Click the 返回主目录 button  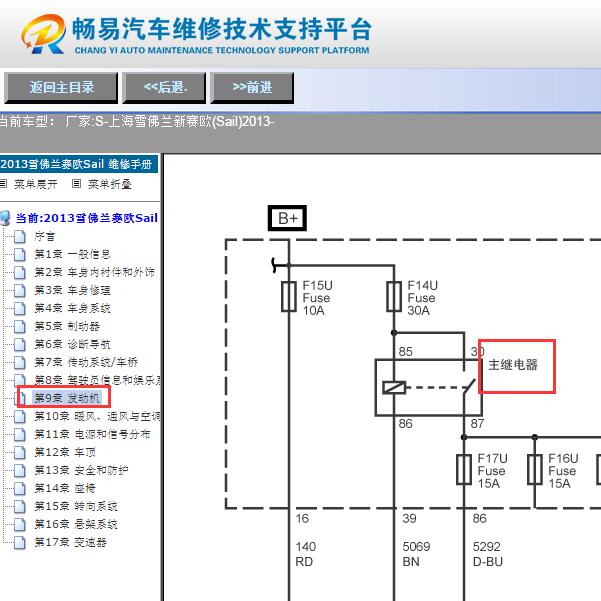pyautogui.click(x=61, y=88)
